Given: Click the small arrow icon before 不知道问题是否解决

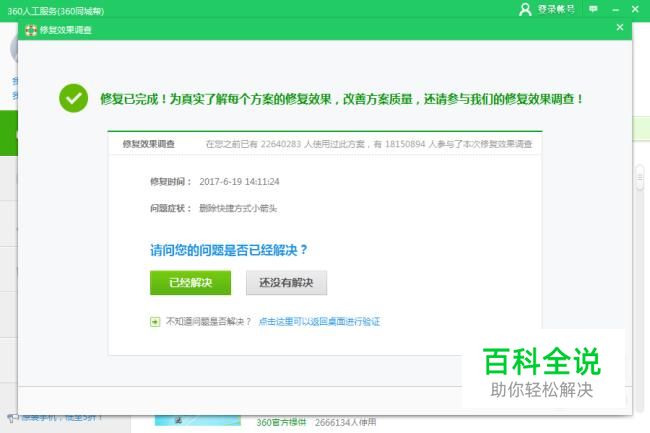Looking at the screenshot, I should tap(155, 322).
